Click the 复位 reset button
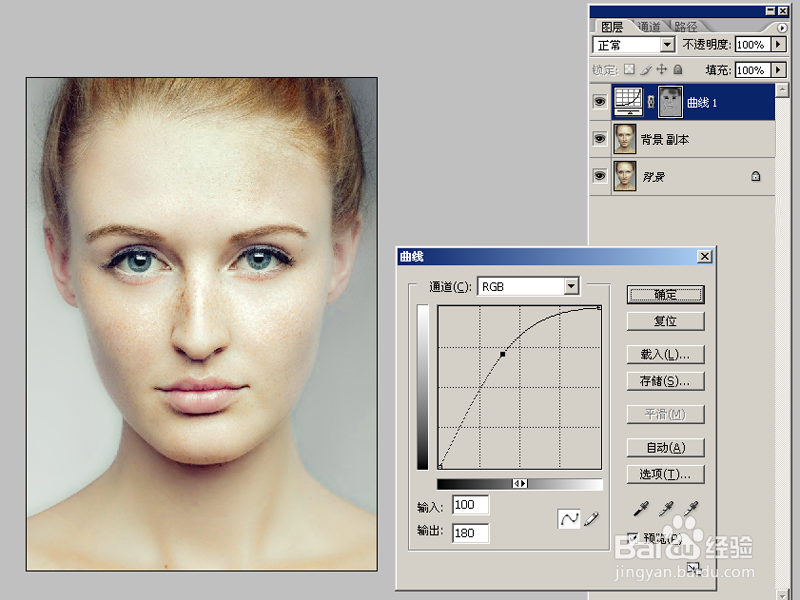This screenshot has height=600, width=800. point(665,321)
